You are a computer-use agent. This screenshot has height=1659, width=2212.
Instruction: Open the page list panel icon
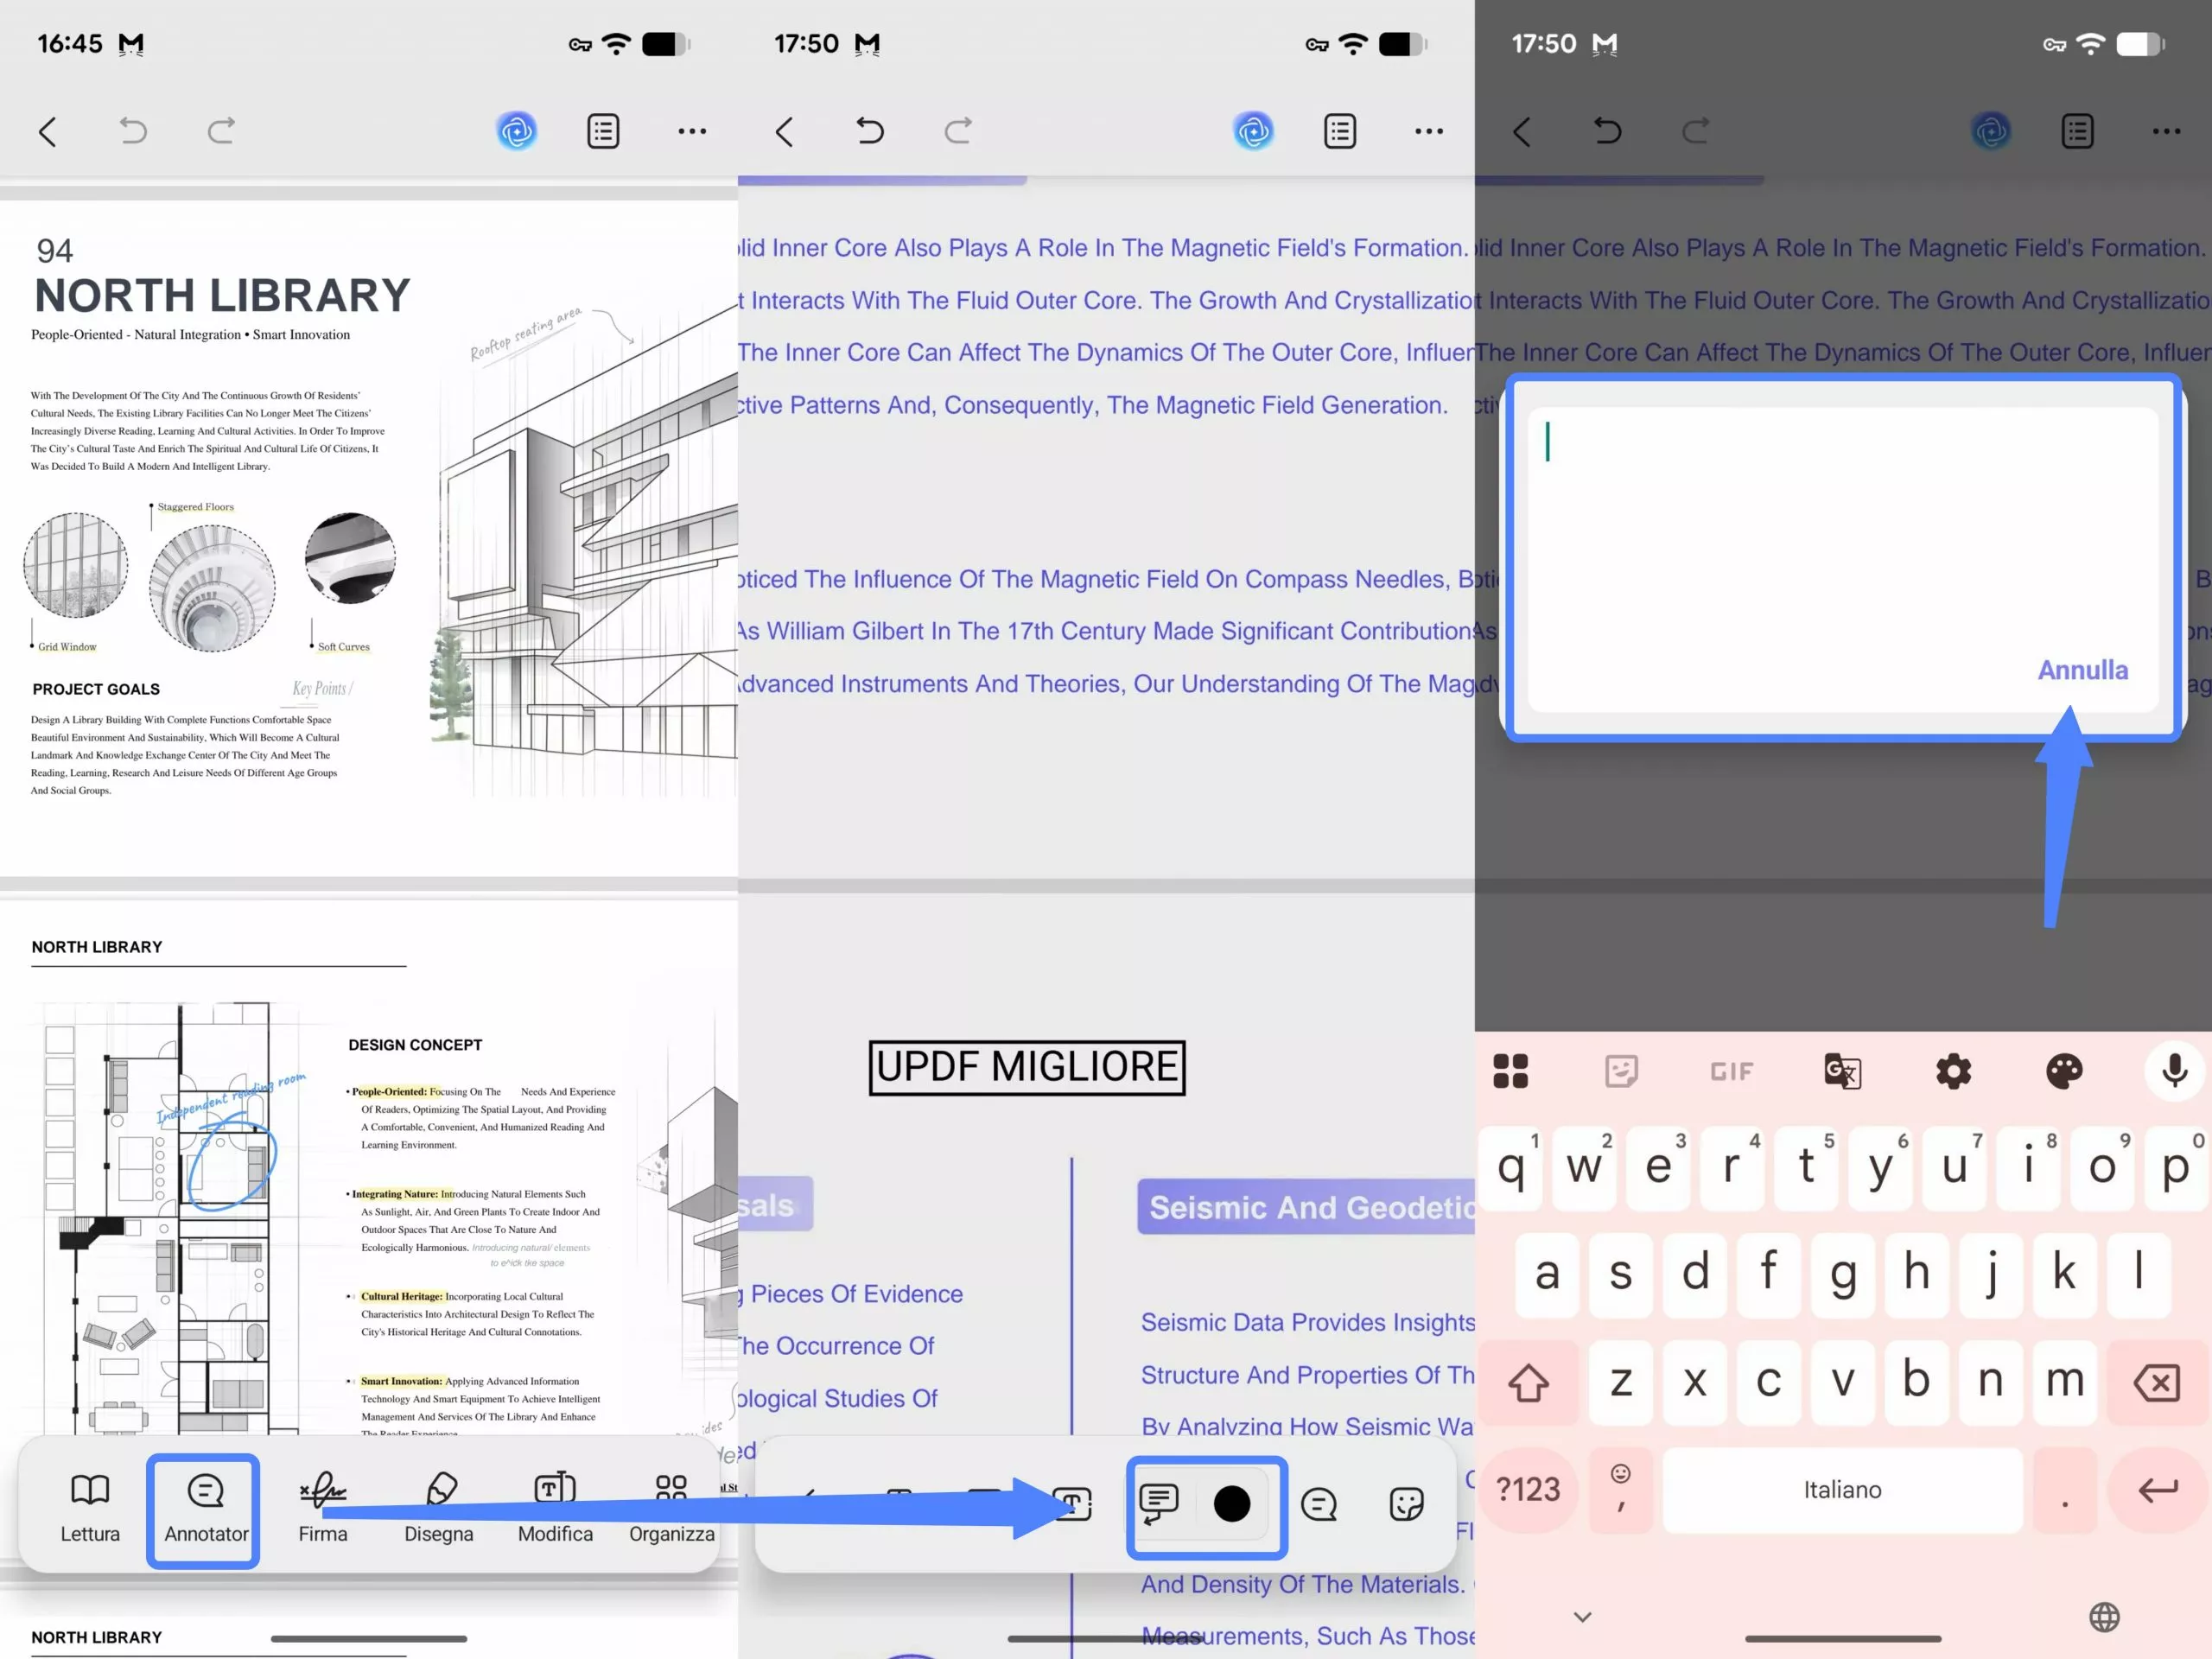603,131
